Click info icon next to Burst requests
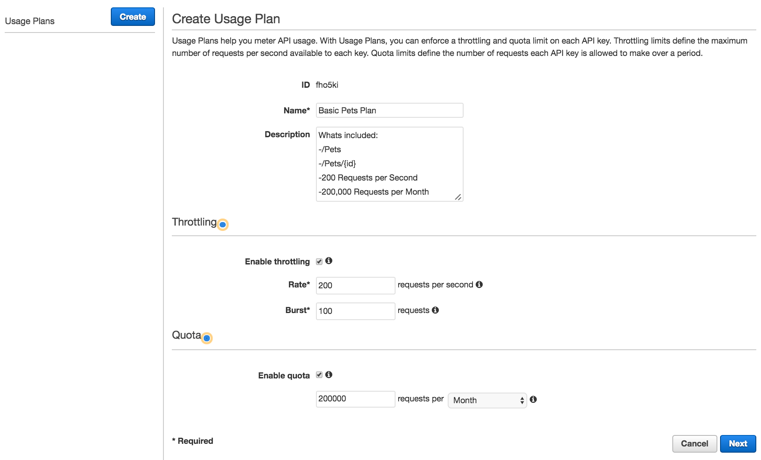Viewport: 761px width, 460px height. 435,310
